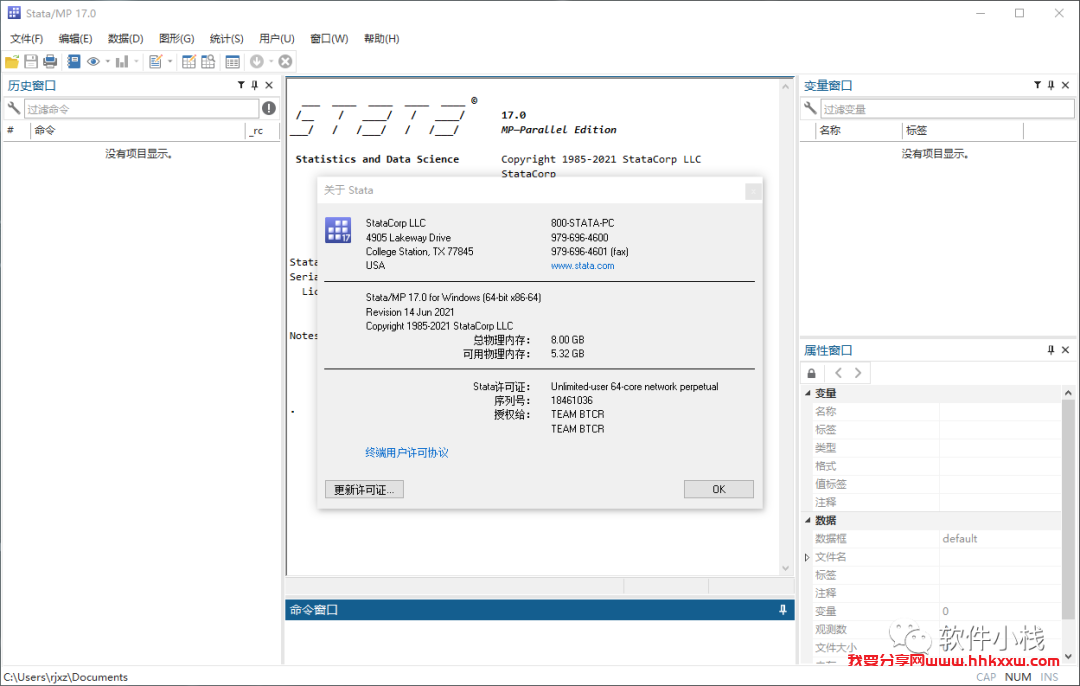Click the History window filter funnel icon
The image size is (1080, 686).
[x=241, y=85]
